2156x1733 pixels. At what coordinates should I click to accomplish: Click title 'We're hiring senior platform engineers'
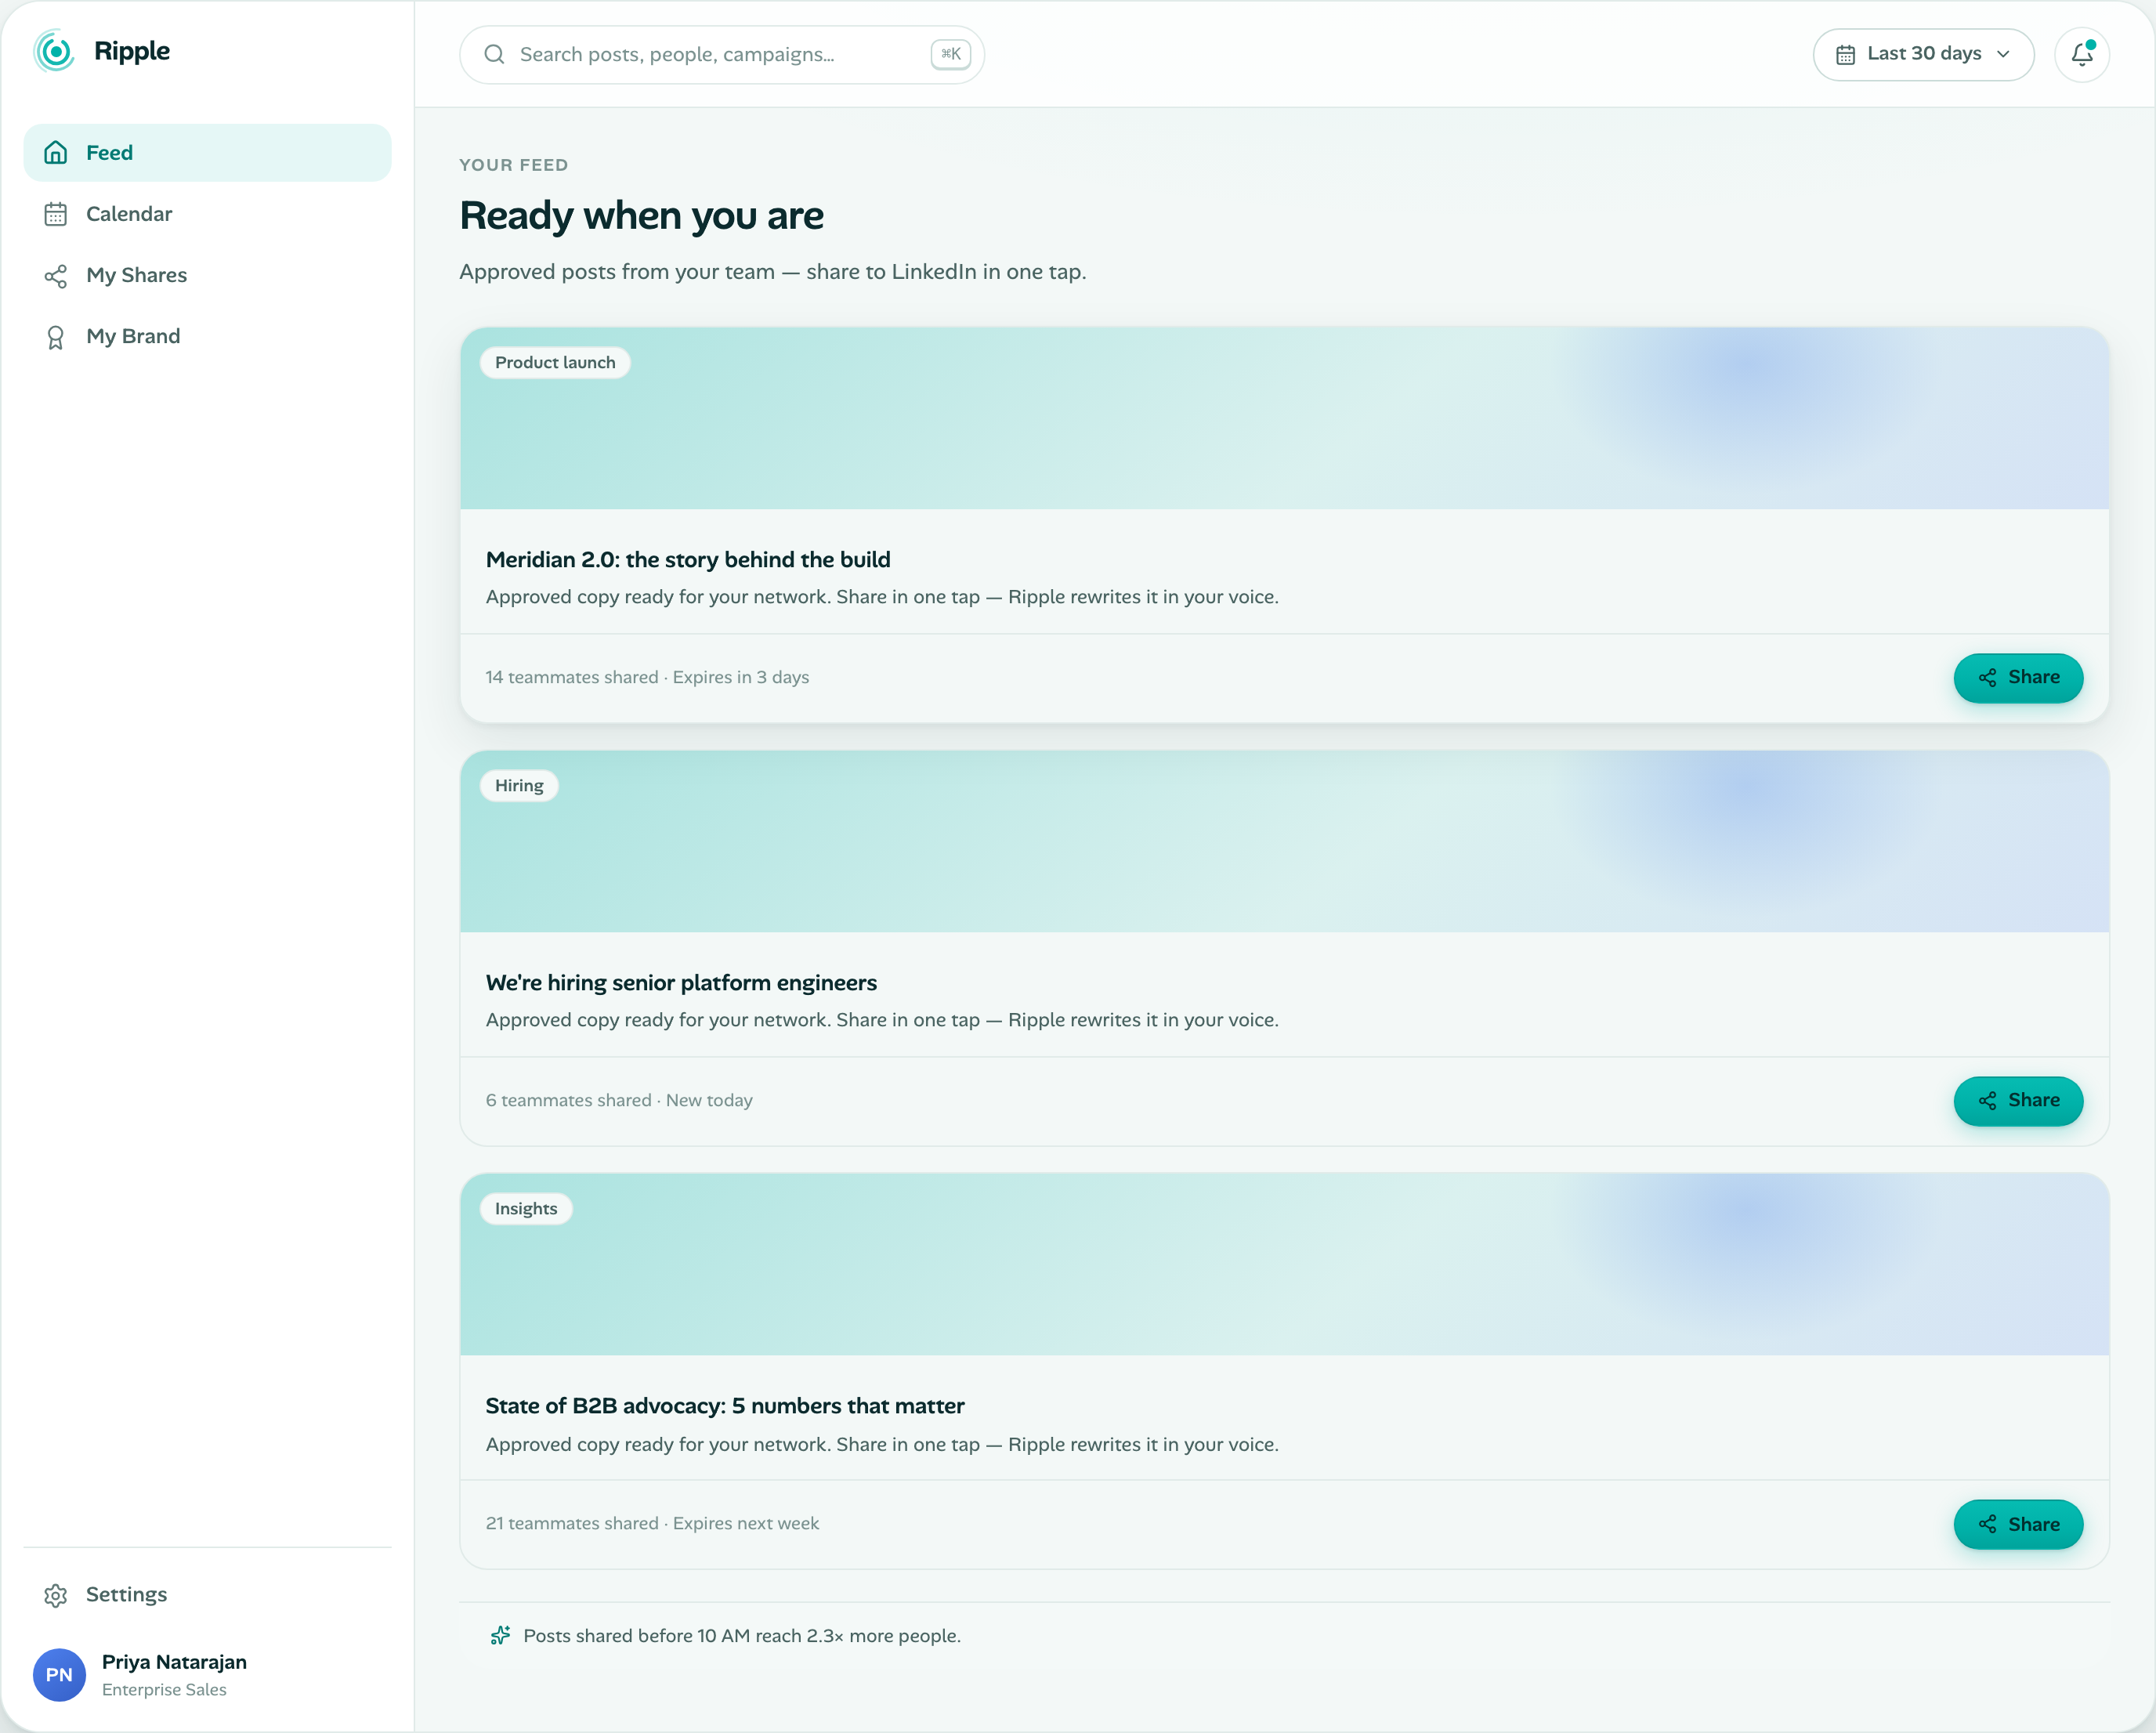coord(681,983)
